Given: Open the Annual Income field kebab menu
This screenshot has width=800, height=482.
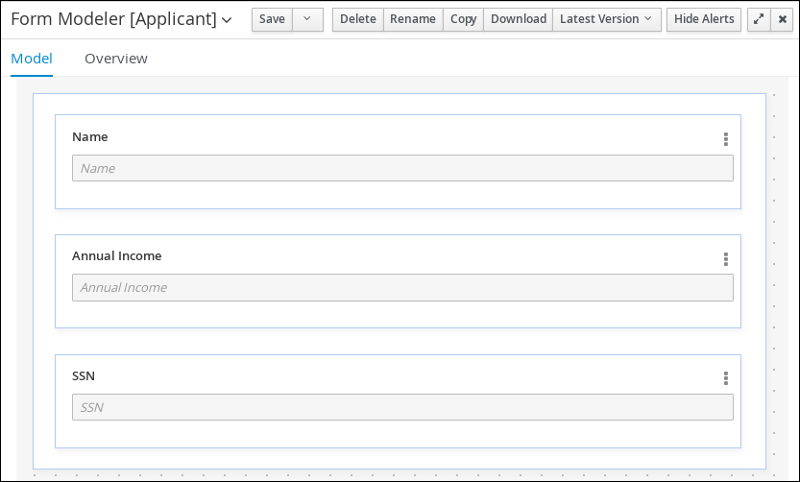Looking at the screenshot, I should tap(726, 259).
